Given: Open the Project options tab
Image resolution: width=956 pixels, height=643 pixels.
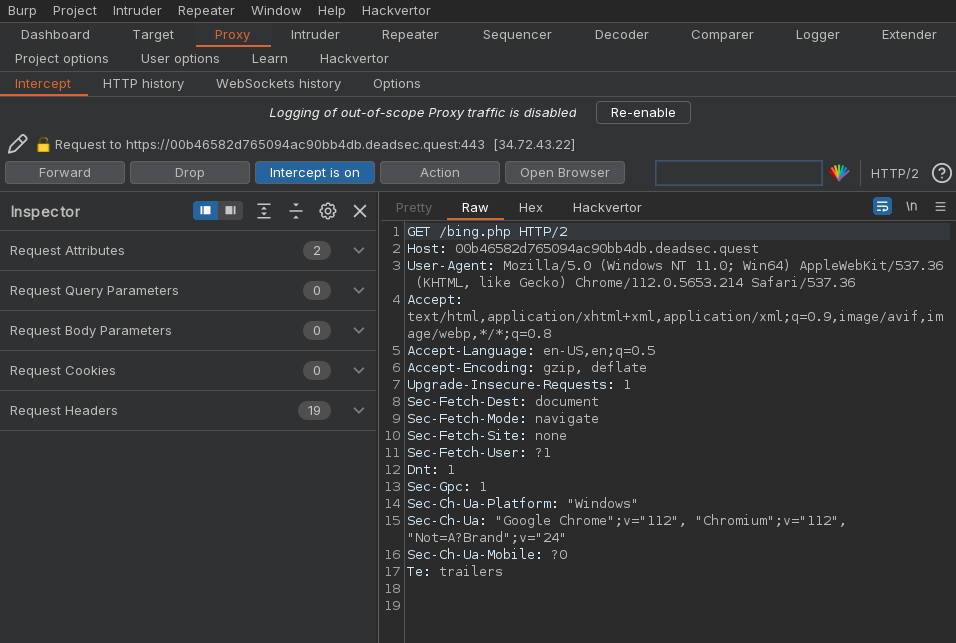Looking at the screenshot, I should point(62,59).
